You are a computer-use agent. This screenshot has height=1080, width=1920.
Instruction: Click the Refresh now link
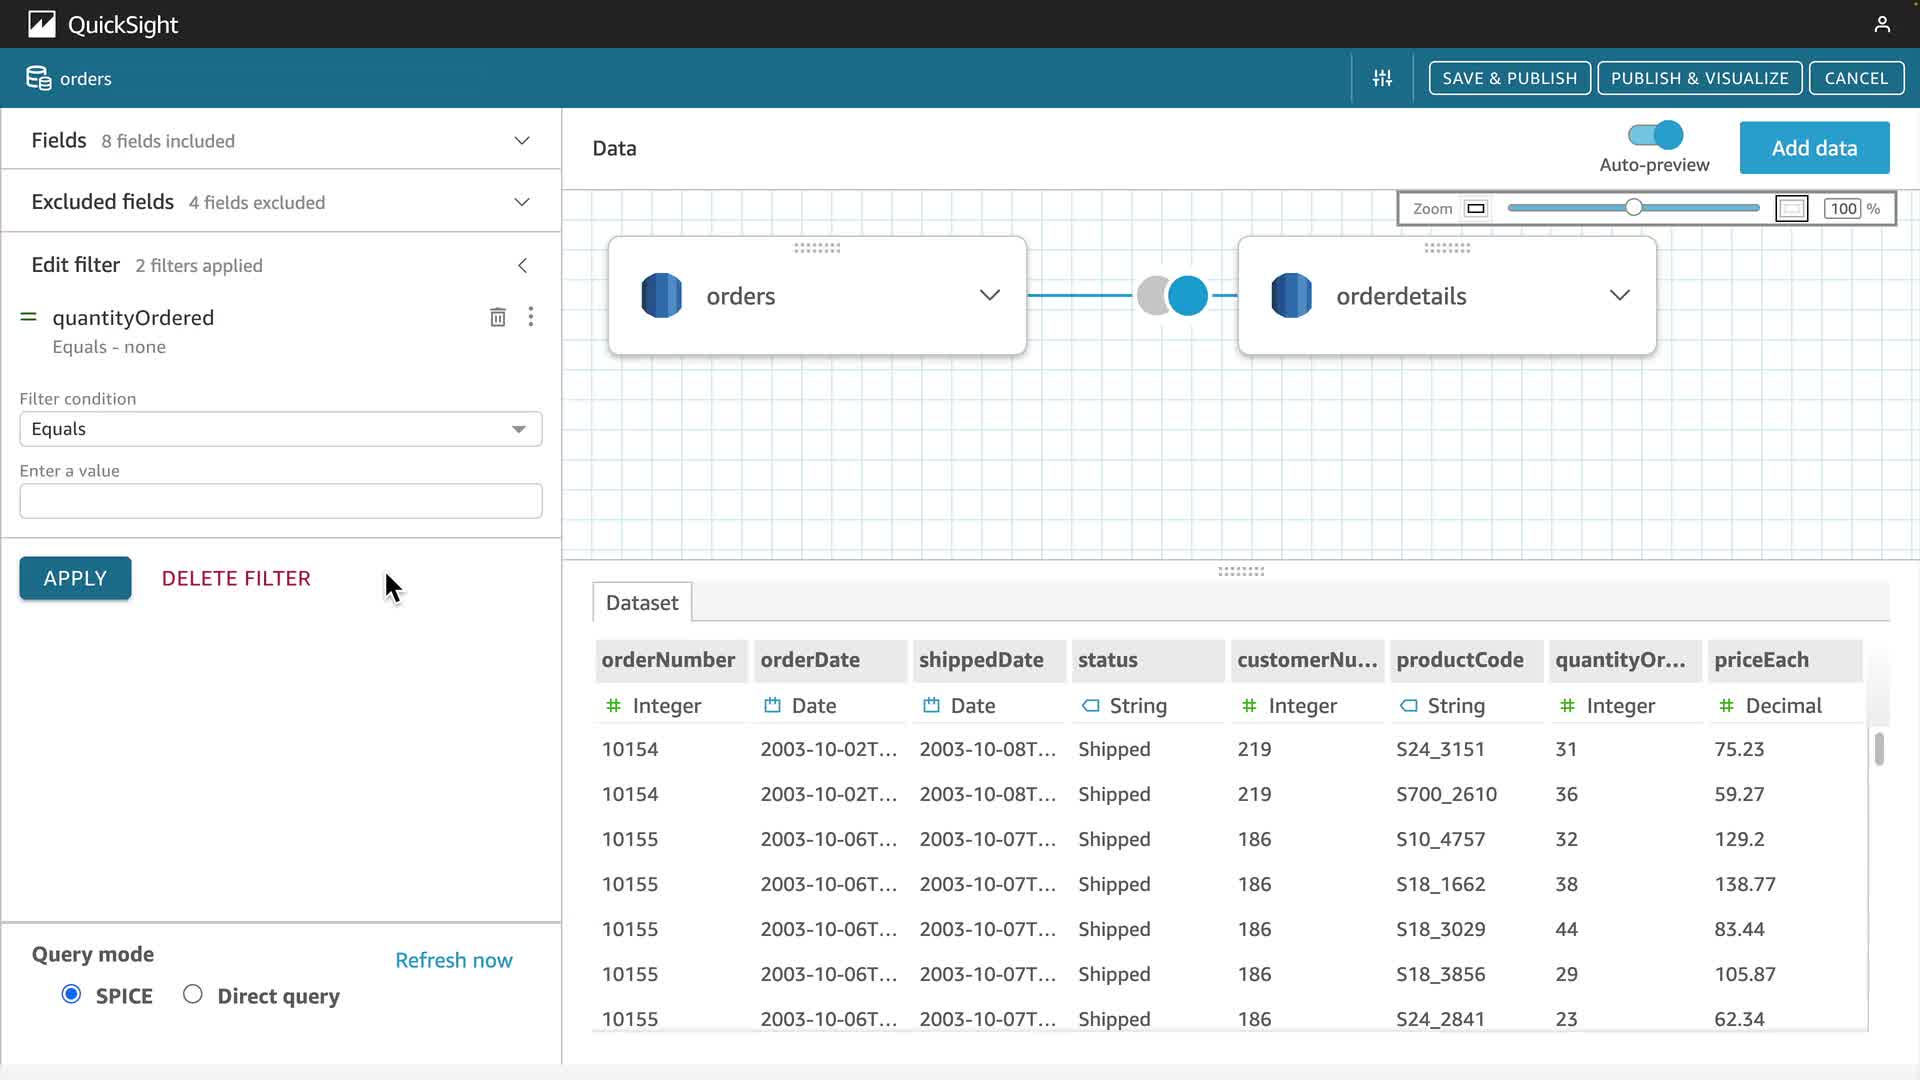click(x=454, y=960)
